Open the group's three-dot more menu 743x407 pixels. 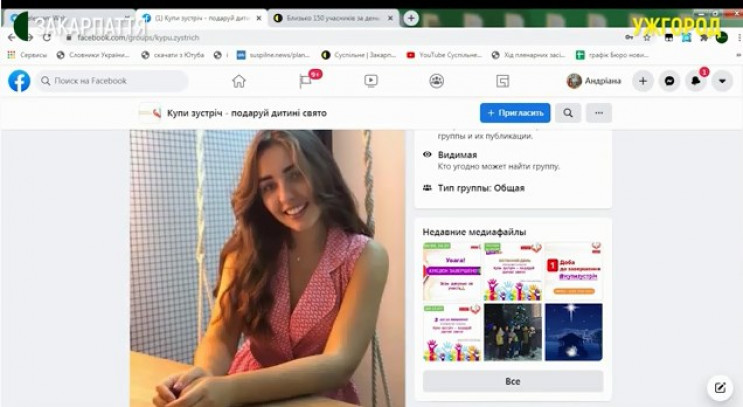coord(599,113)
